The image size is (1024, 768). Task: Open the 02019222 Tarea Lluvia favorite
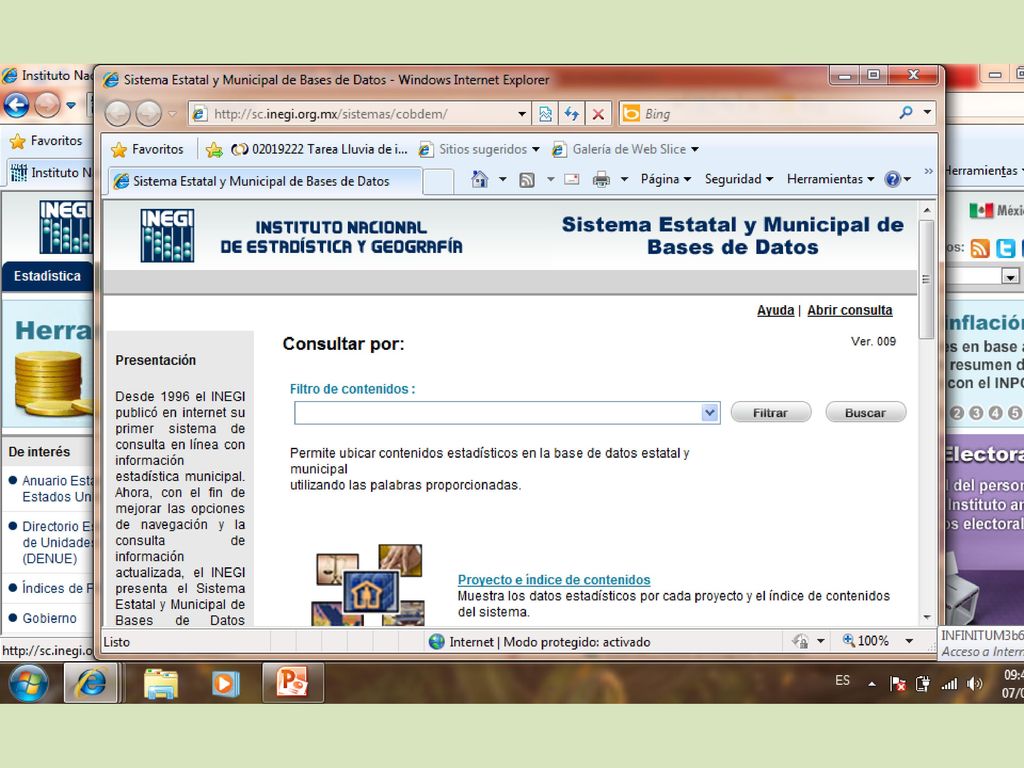pyautogui.click(x=319, y=150)
